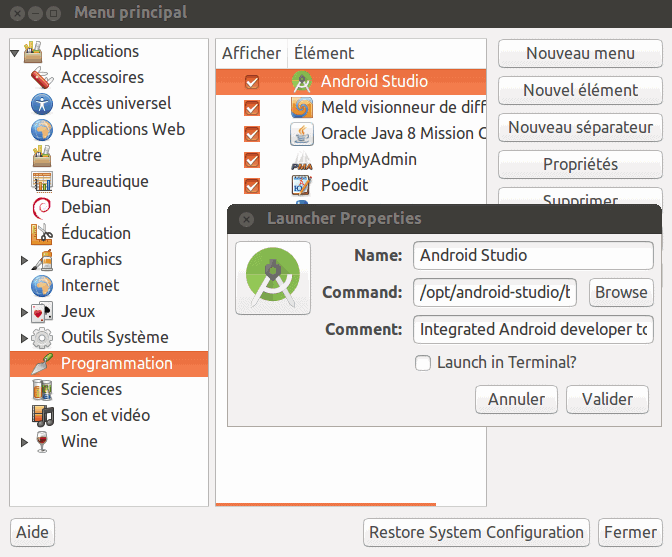Click the Programmation trowel icon
The width and height of the screenshot is (672, 557).
[x=42, y=364]
